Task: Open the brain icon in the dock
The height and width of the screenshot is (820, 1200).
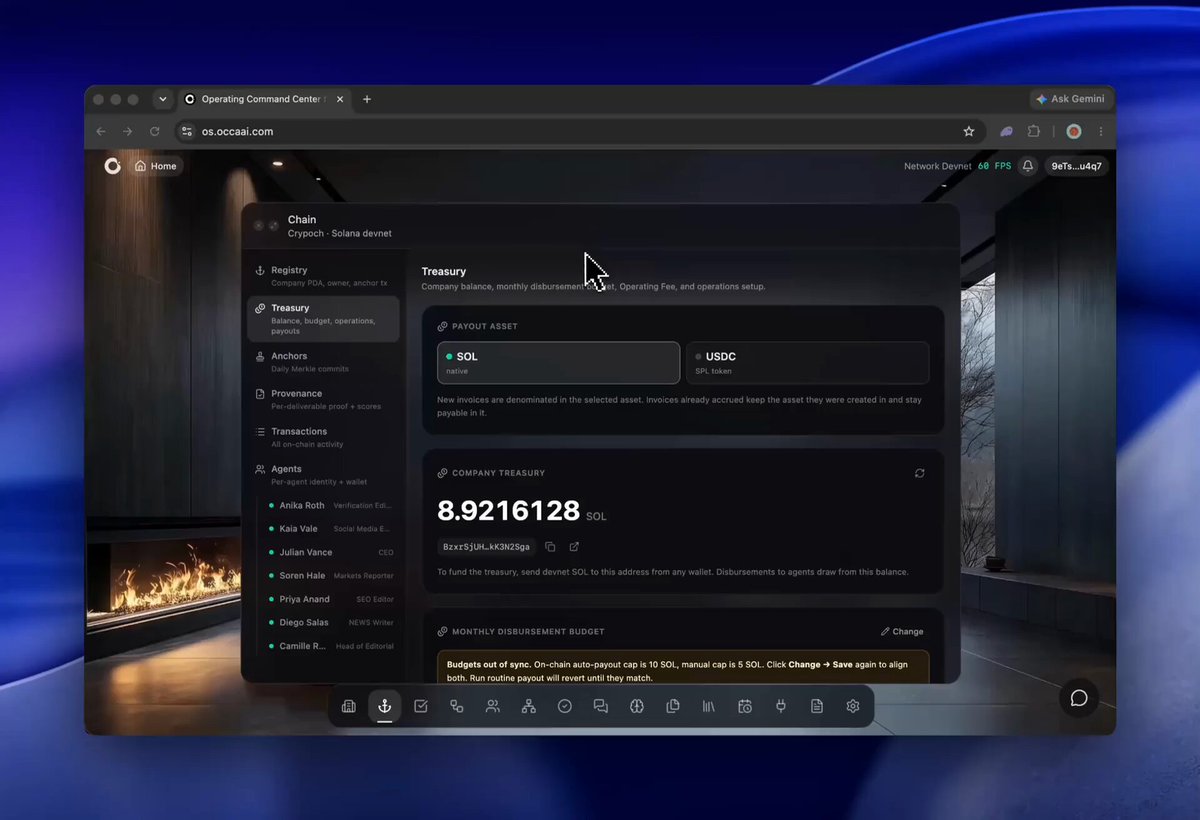Action: point(637,706)
